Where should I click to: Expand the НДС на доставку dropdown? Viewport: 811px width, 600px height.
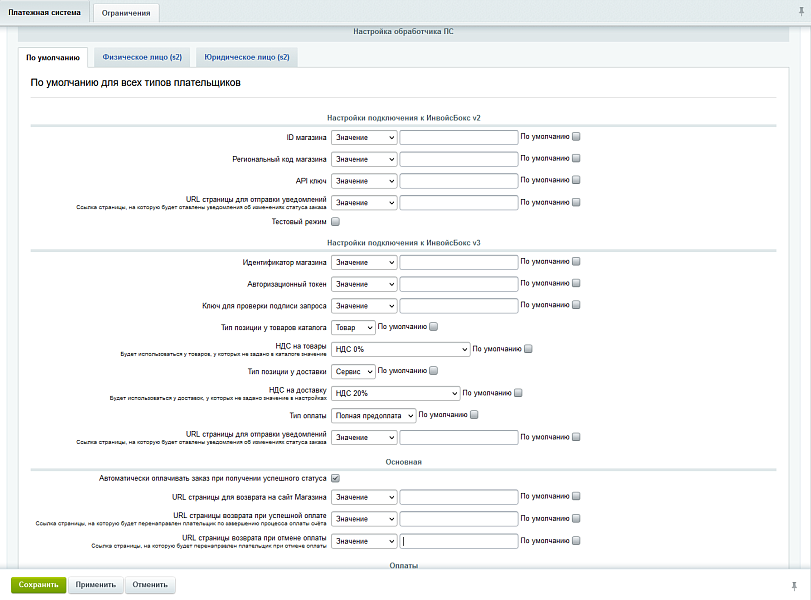click(x=395, y=393)
